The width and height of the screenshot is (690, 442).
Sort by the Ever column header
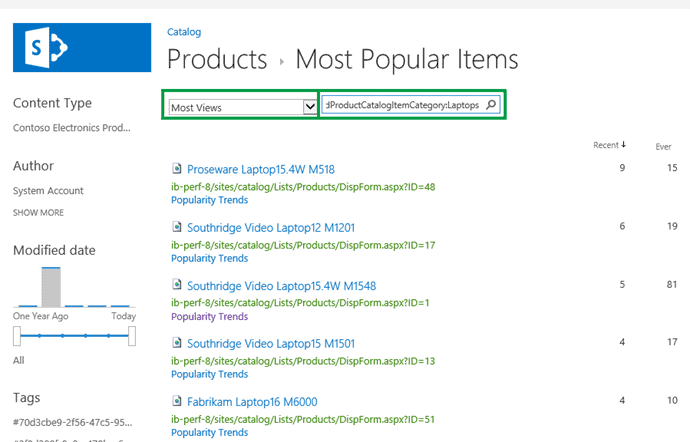(664, 147)
